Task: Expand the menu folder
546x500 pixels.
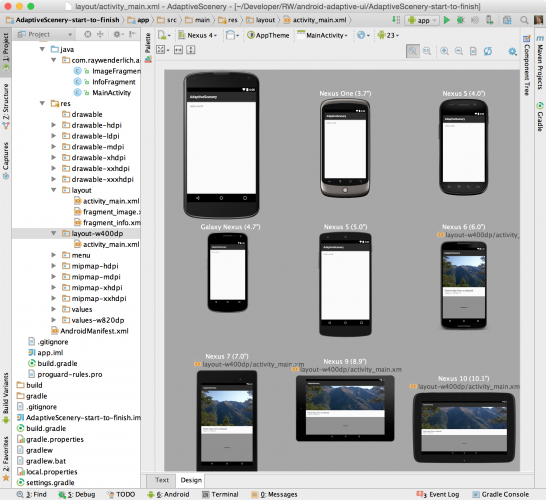Action: tap(53, 255)
